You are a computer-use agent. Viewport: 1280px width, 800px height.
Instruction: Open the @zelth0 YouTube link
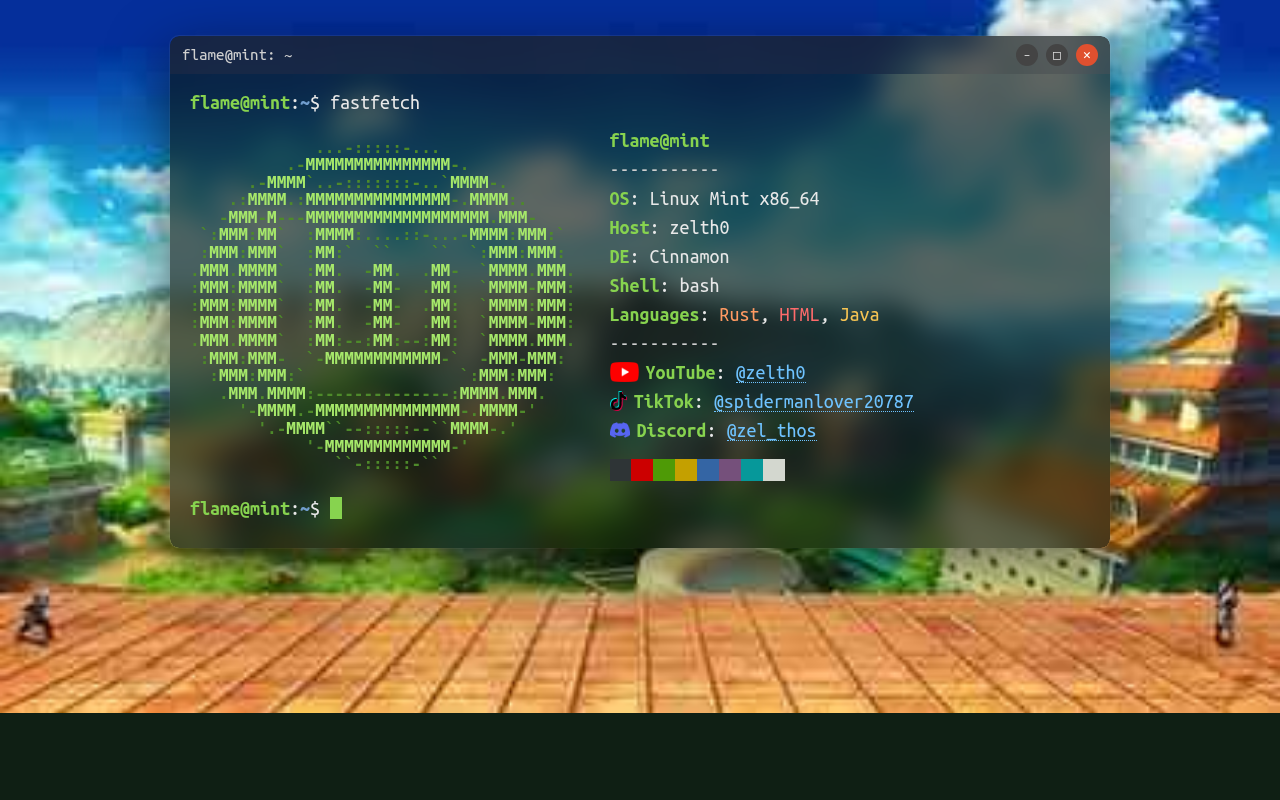(x=770, y=373)
